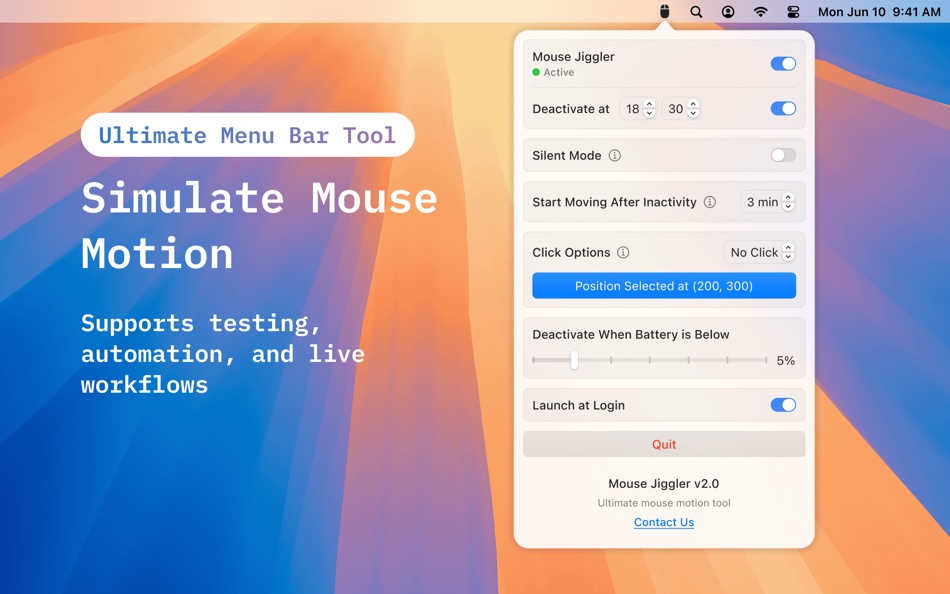Click the battery threshold slider handle
950x594 pixels.
click(x=574, y=360)
